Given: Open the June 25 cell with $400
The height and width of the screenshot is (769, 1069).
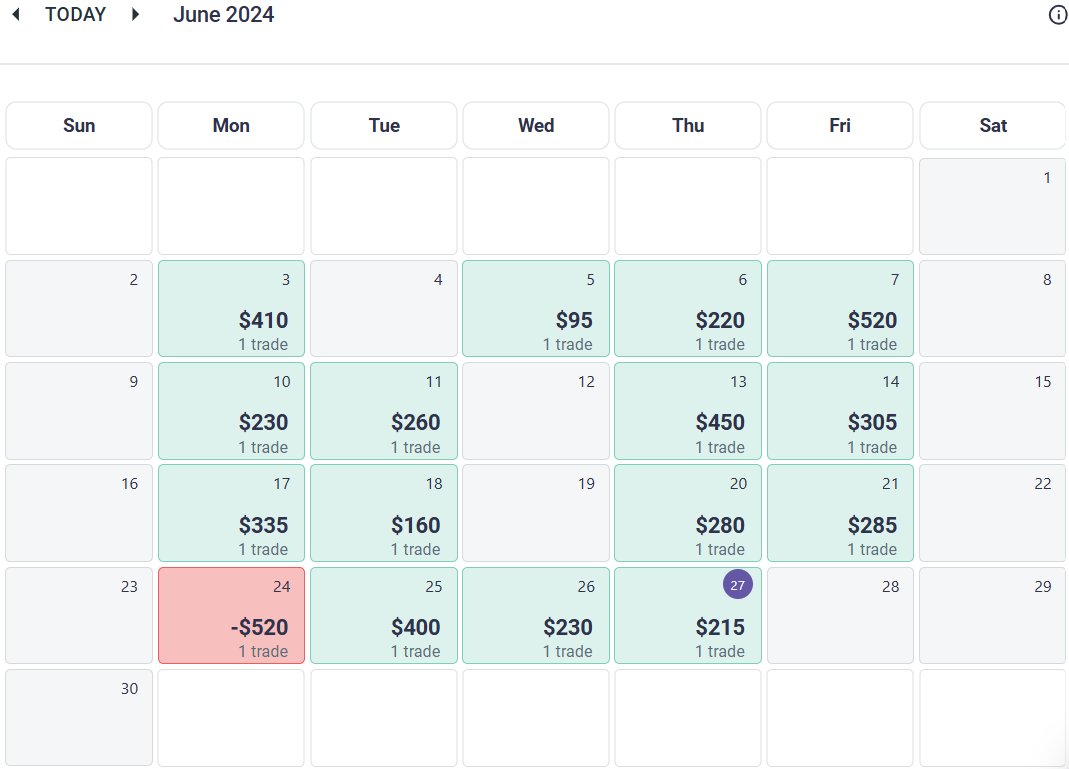Looking at the screenshot, I should (383, 615).
